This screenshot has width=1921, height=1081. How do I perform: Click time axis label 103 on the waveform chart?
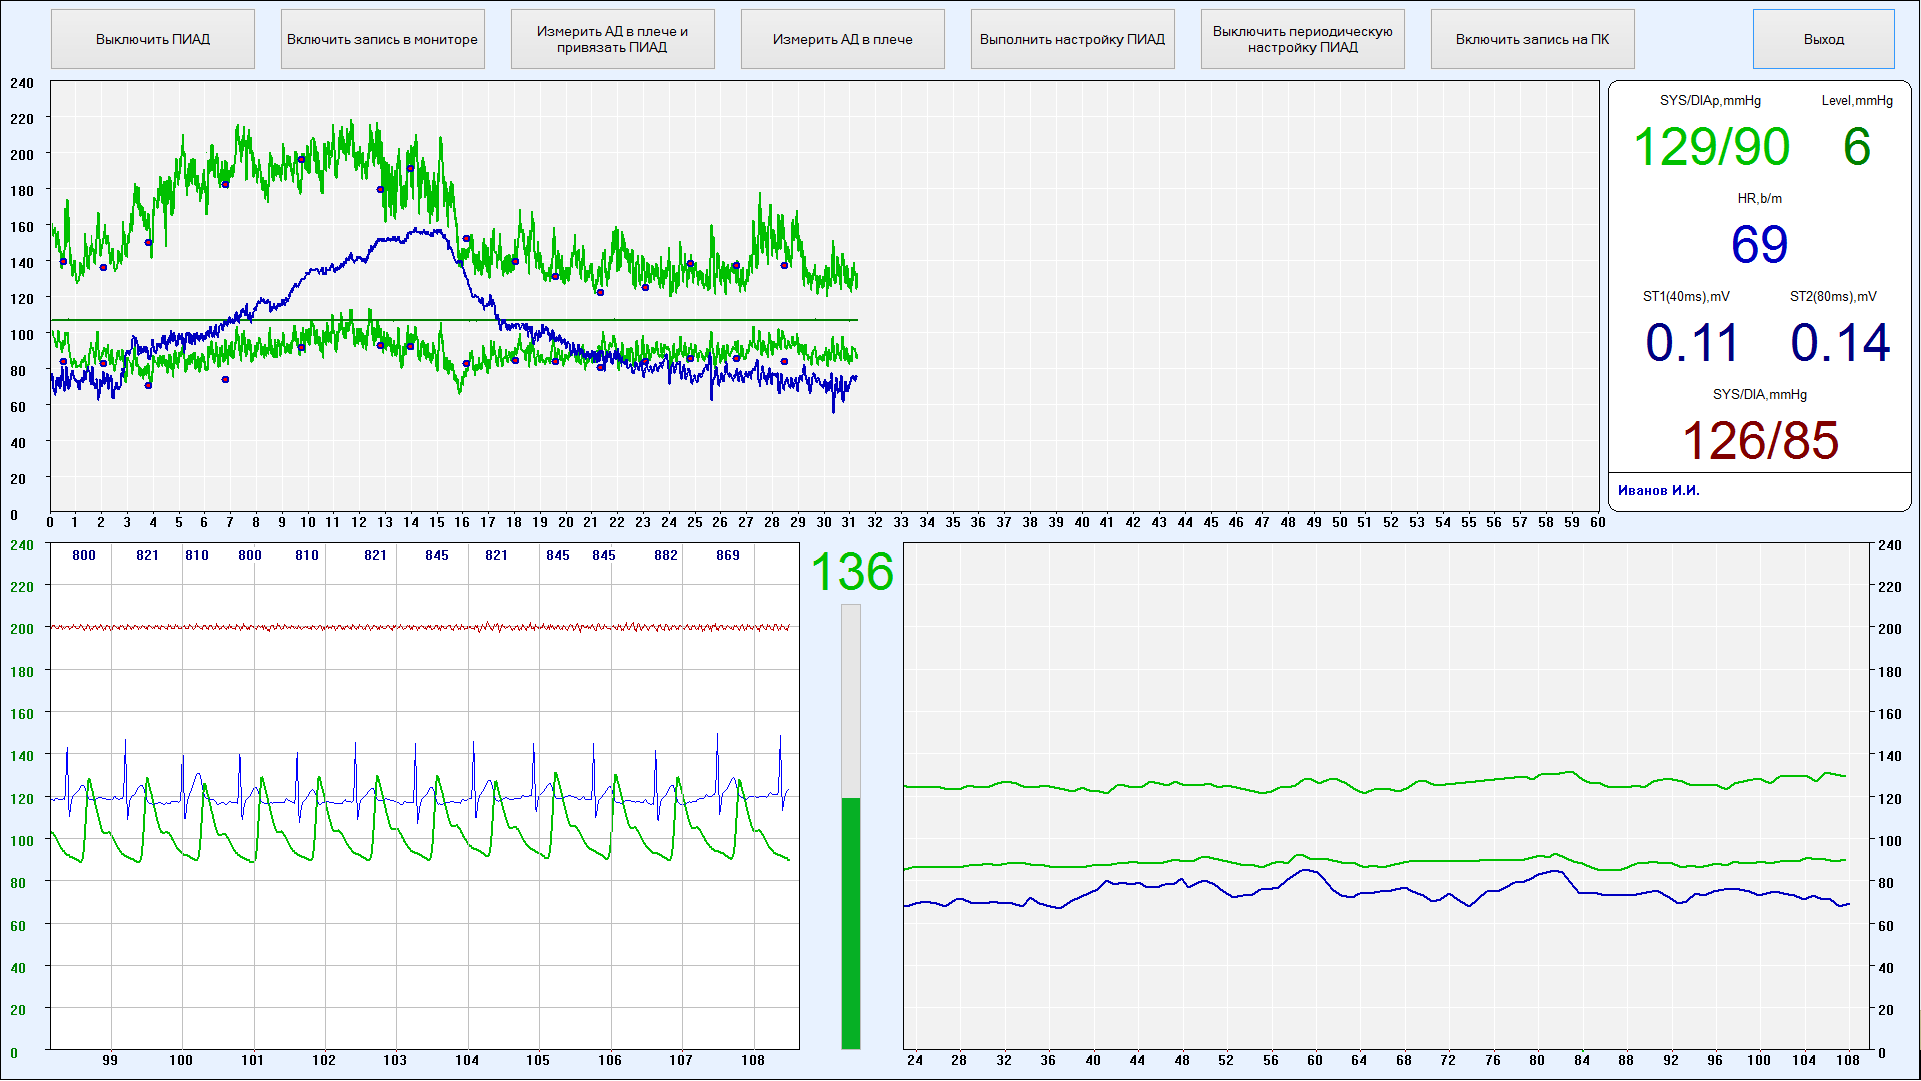[x=395, y=1060]
